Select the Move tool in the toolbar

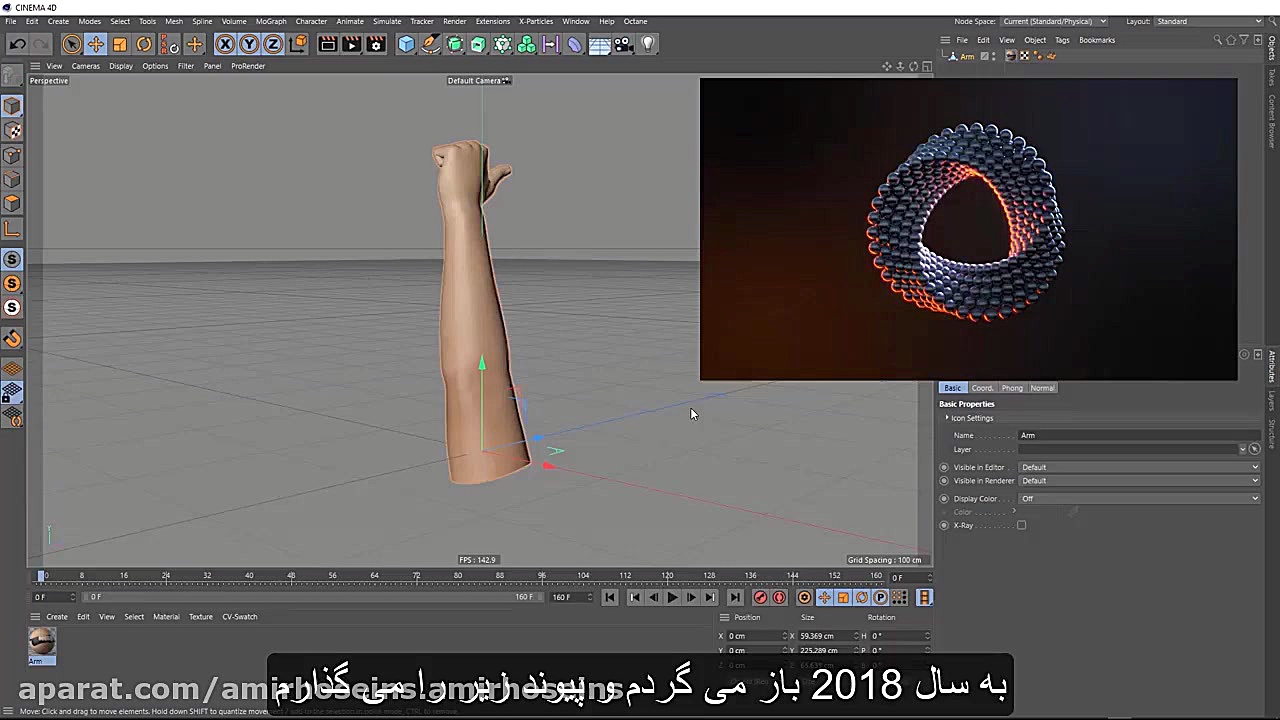(95, 44)
